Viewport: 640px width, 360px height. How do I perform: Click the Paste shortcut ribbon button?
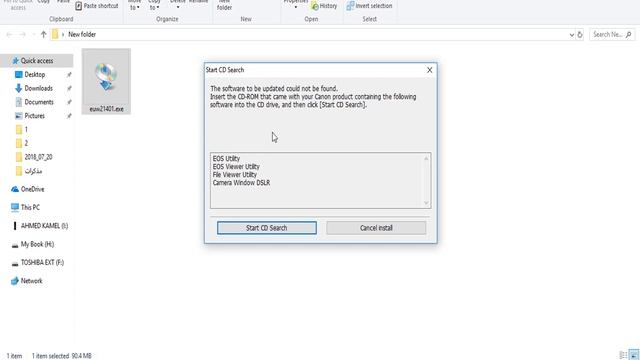point(97,6)
